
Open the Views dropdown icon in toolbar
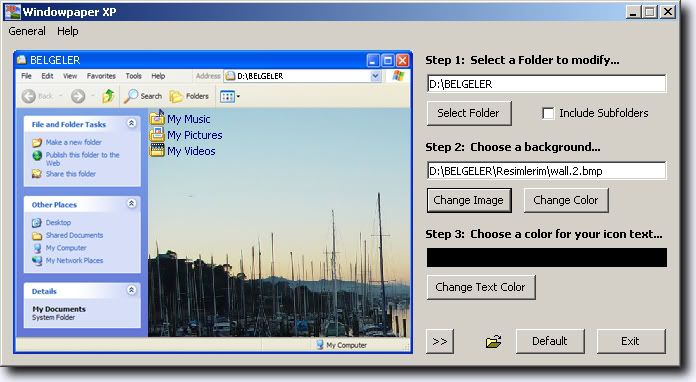[x=230, y=96]
